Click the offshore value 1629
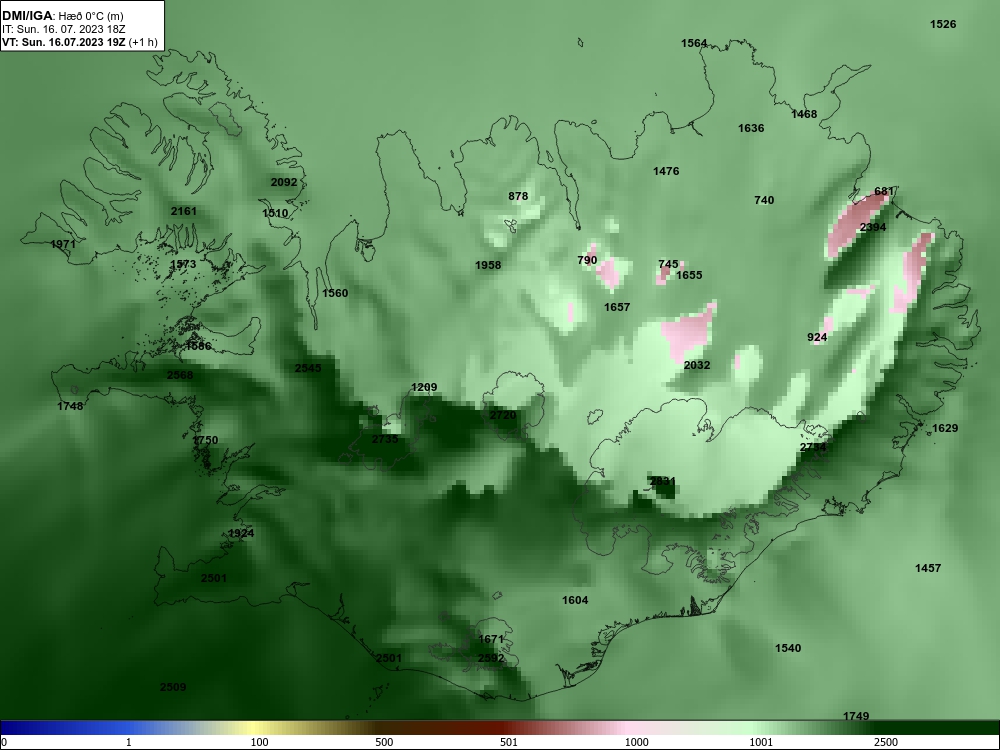The image size is (1000, 750). 945,429
